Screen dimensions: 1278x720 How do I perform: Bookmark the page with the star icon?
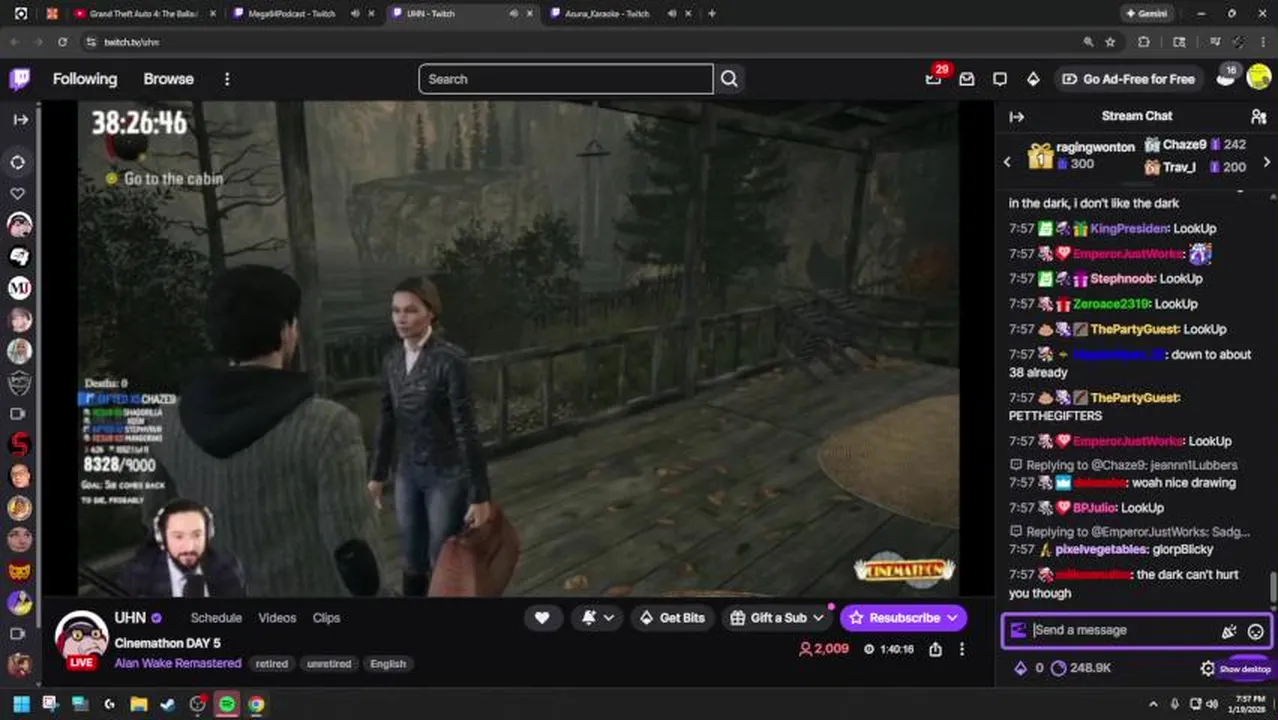pyautogui.click(x=1110, y=42)
